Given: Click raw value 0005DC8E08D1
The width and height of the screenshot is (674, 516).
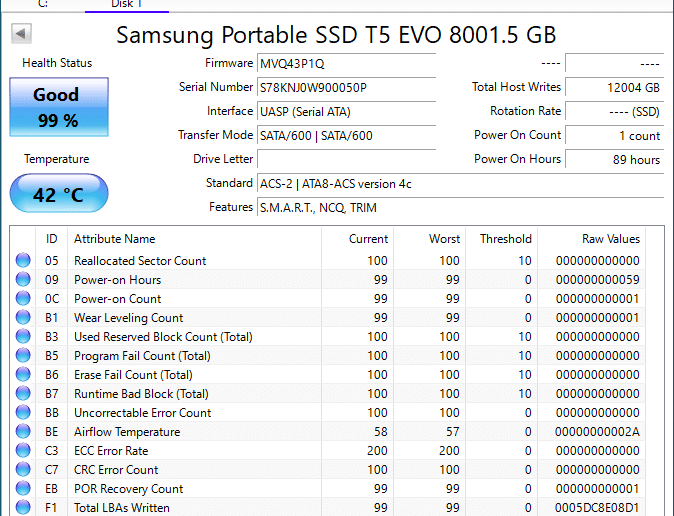Looking at the screenshot, I should [597, 507].
